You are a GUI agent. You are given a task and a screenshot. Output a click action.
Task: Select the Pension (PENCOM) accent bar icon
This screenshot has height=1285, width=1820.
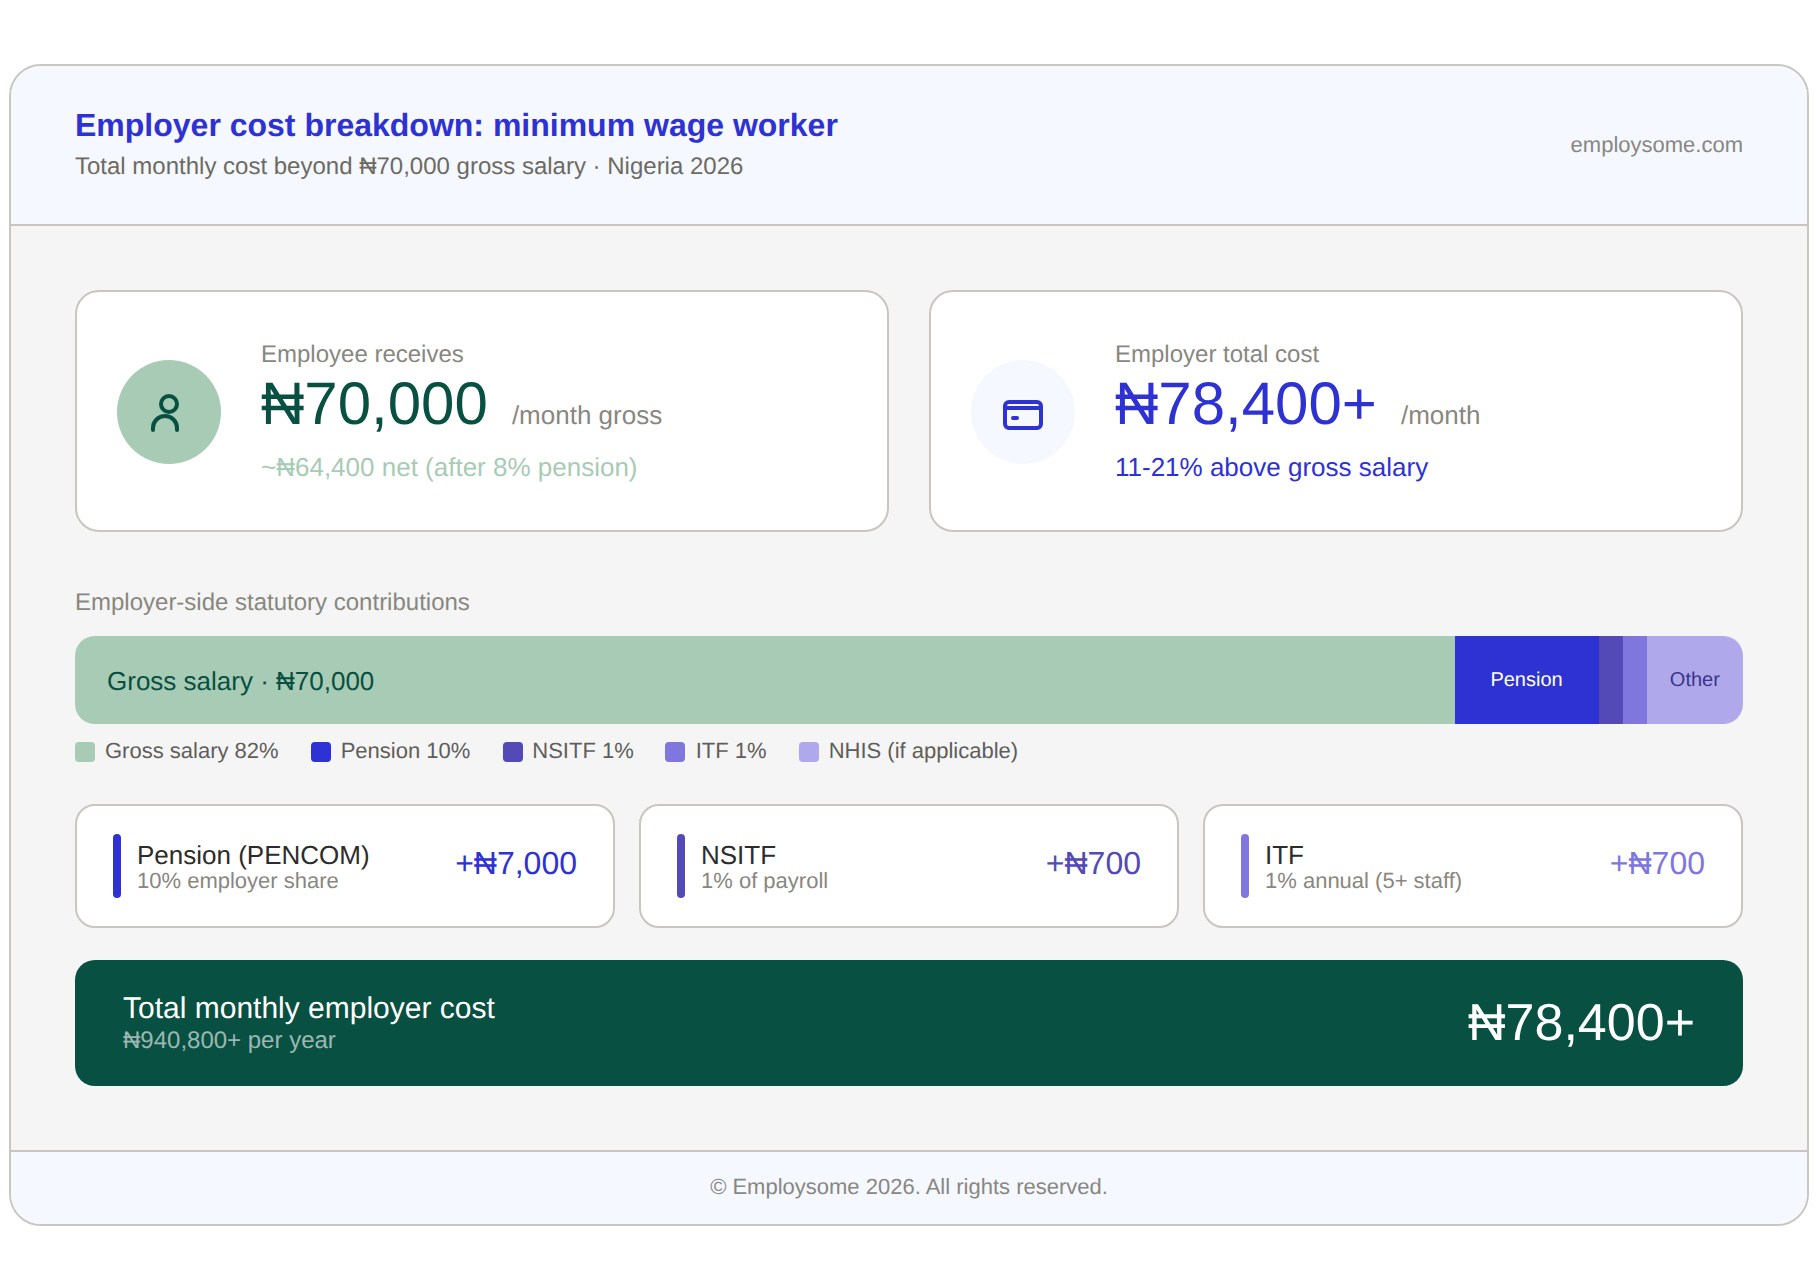117,865
